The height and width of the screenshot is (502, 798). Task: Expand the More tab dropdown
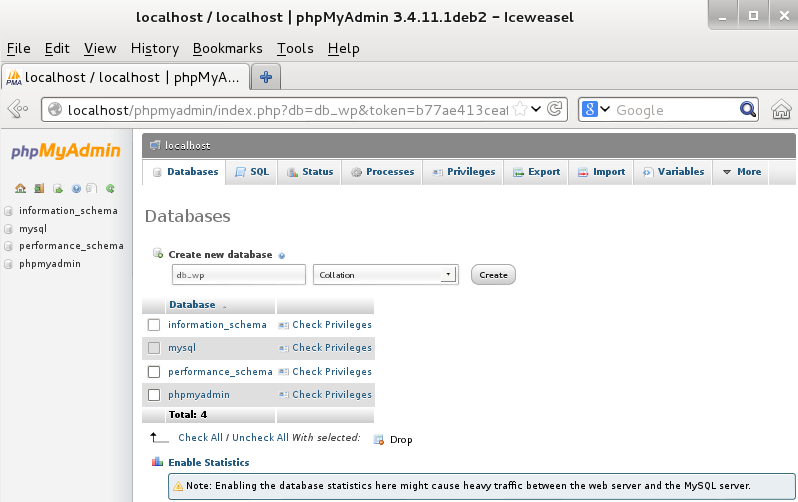point(742,172)
